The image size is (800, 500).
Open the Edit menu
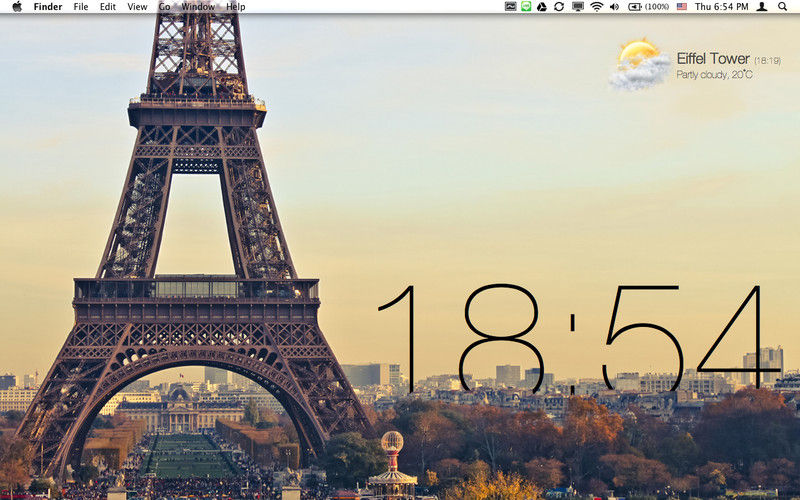tap(108, 7)
